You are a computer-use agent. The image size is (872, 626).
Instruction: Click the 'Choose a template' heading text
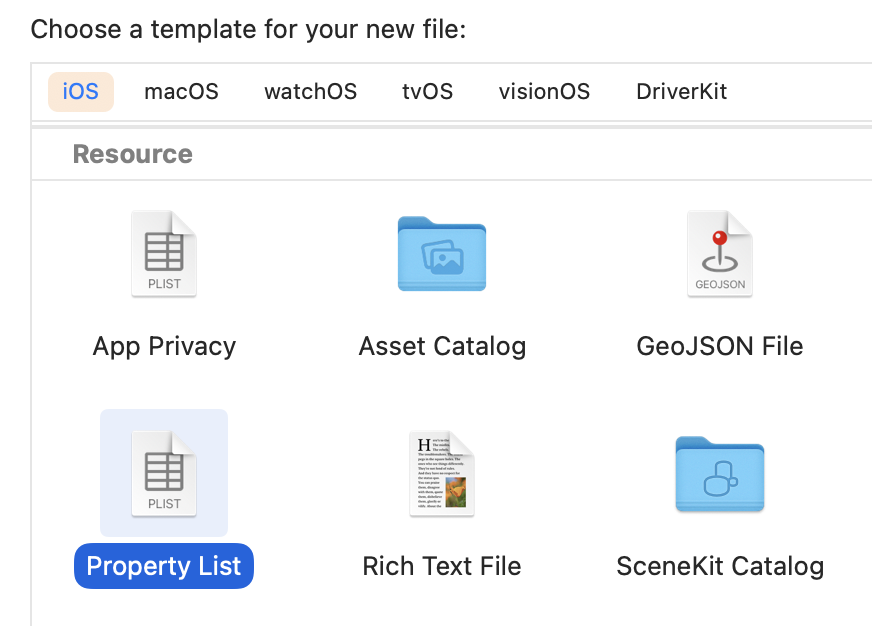click(249, 28)
